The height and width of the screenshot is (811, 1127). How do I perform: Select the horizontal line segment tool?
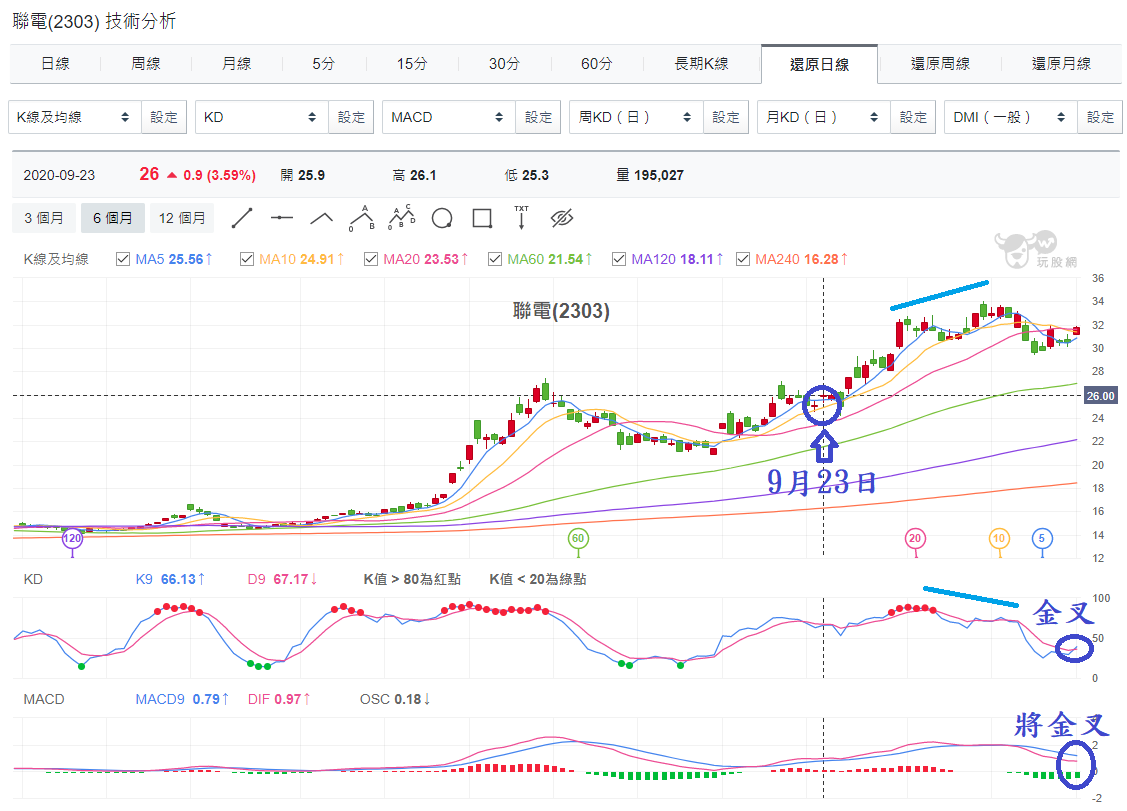pyautogui.click(x=282, y=218)
